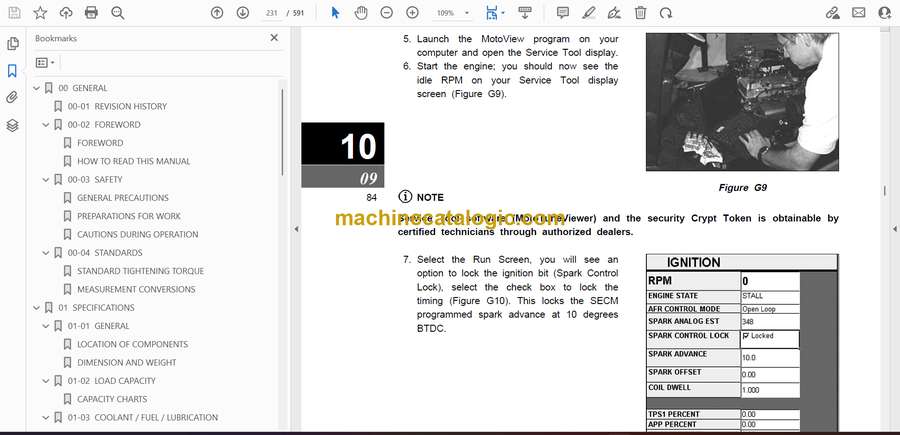Close the Bookmarks panel
900x435 pixels.
click(x=274, y=38)
